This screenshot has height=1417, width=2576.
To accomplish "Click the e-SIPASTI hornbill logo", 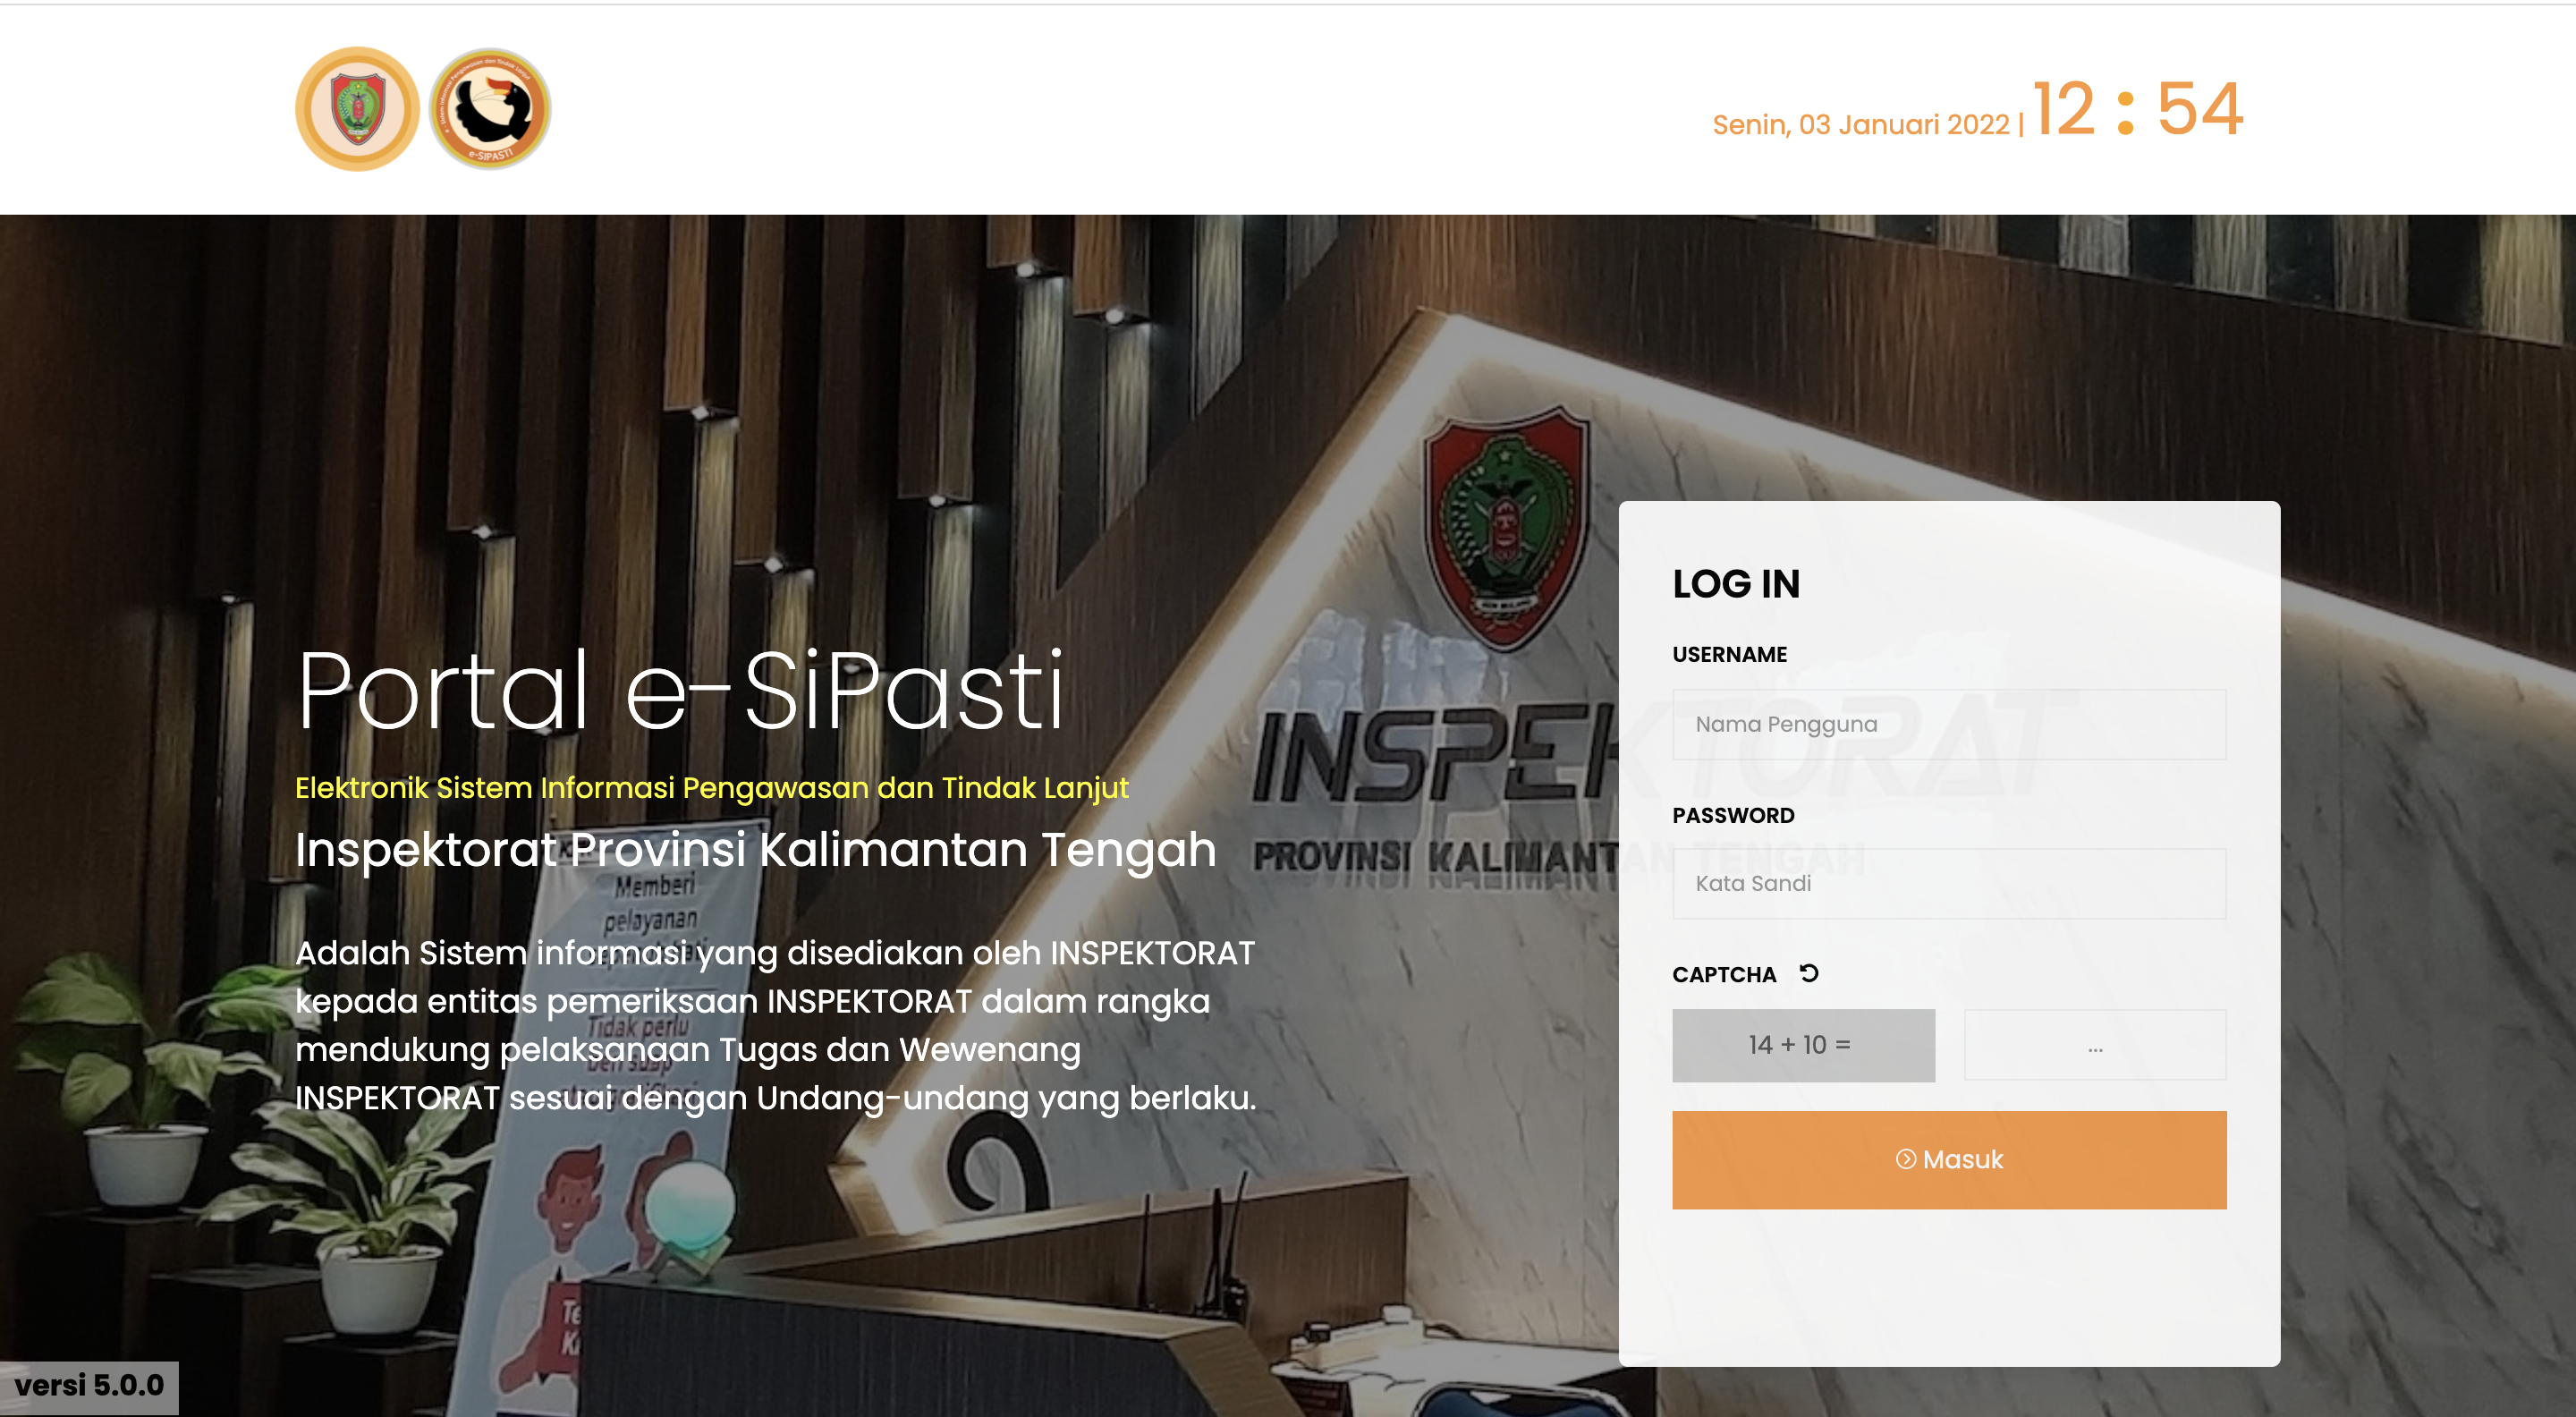I will coord(490,109).
